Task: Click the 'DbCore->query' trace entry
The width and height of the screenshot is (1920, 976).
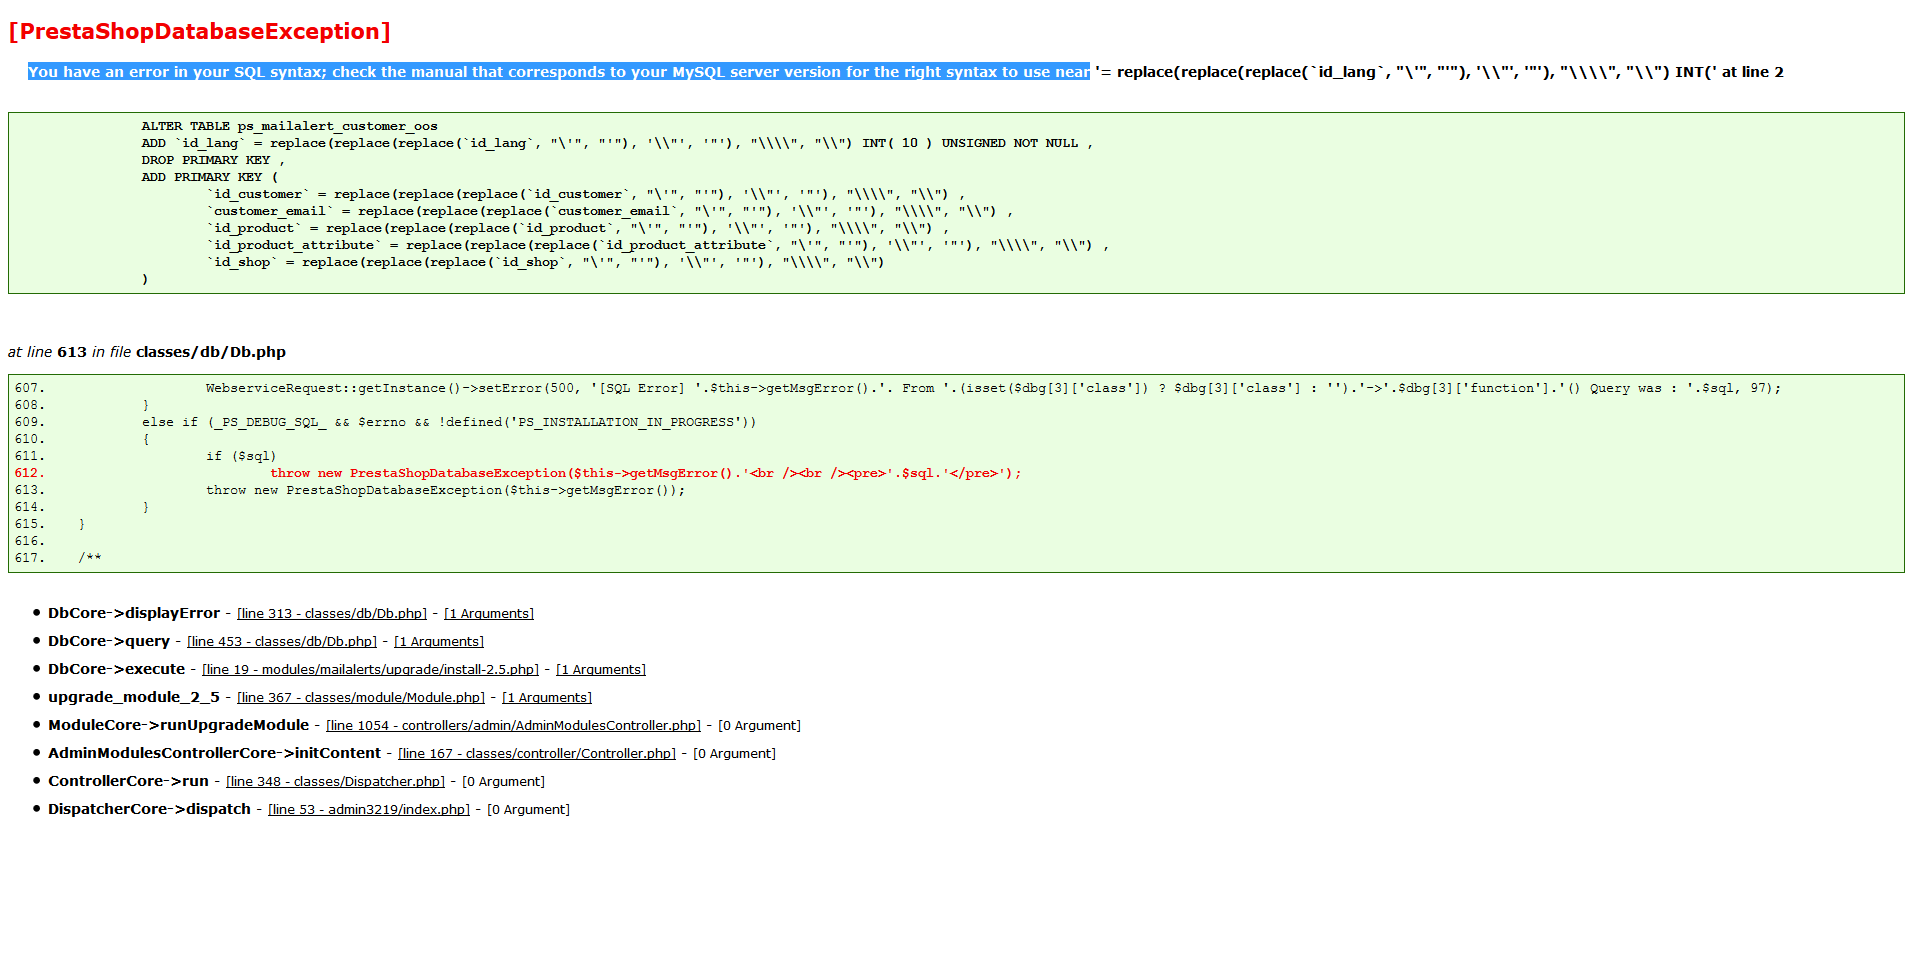Action: 109,641
